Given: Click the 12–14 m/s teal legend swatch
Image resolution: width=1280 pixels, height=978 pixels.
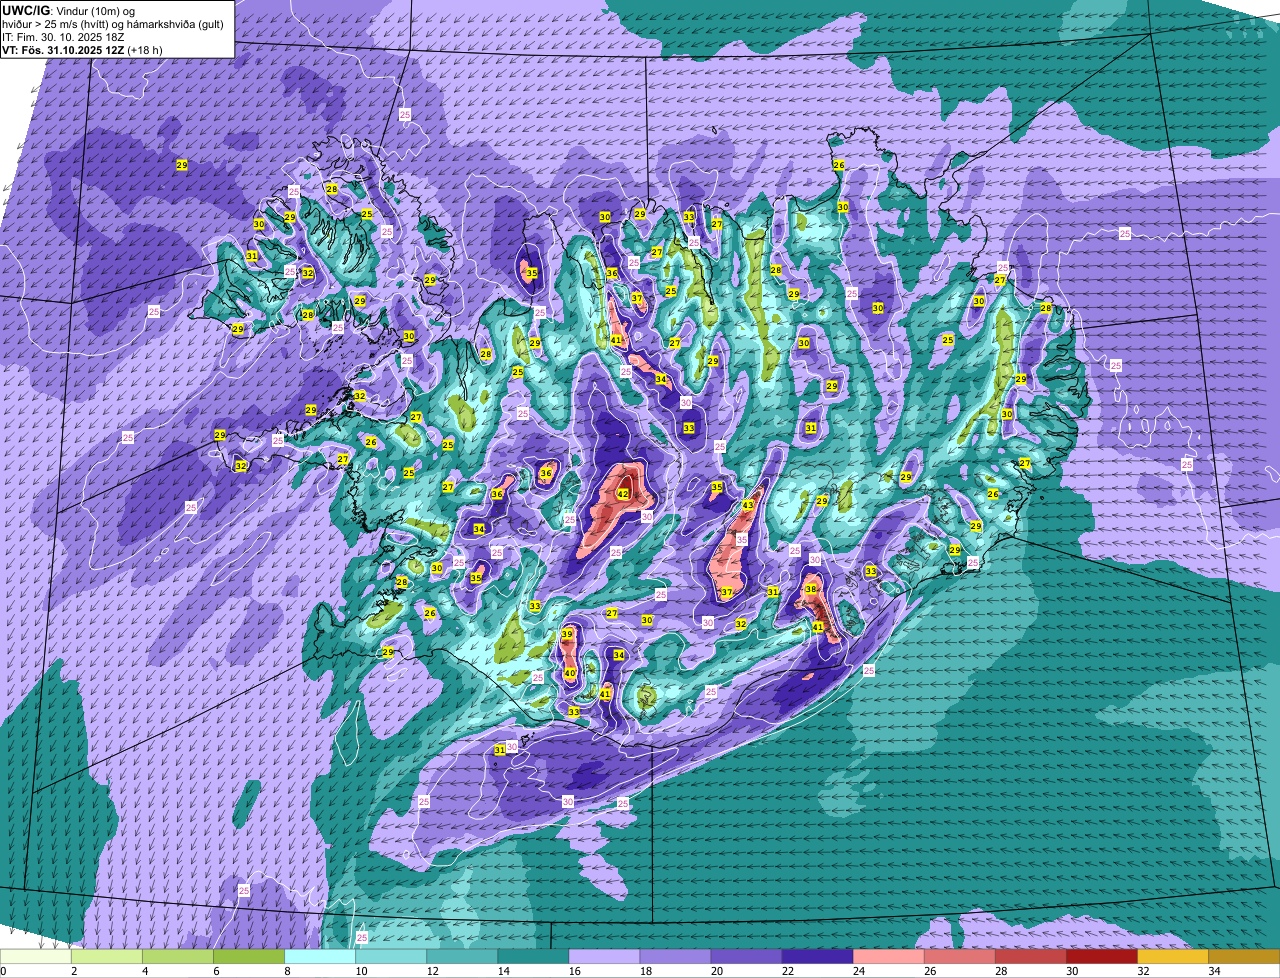Looking at the screenshot, I should 462,957.
